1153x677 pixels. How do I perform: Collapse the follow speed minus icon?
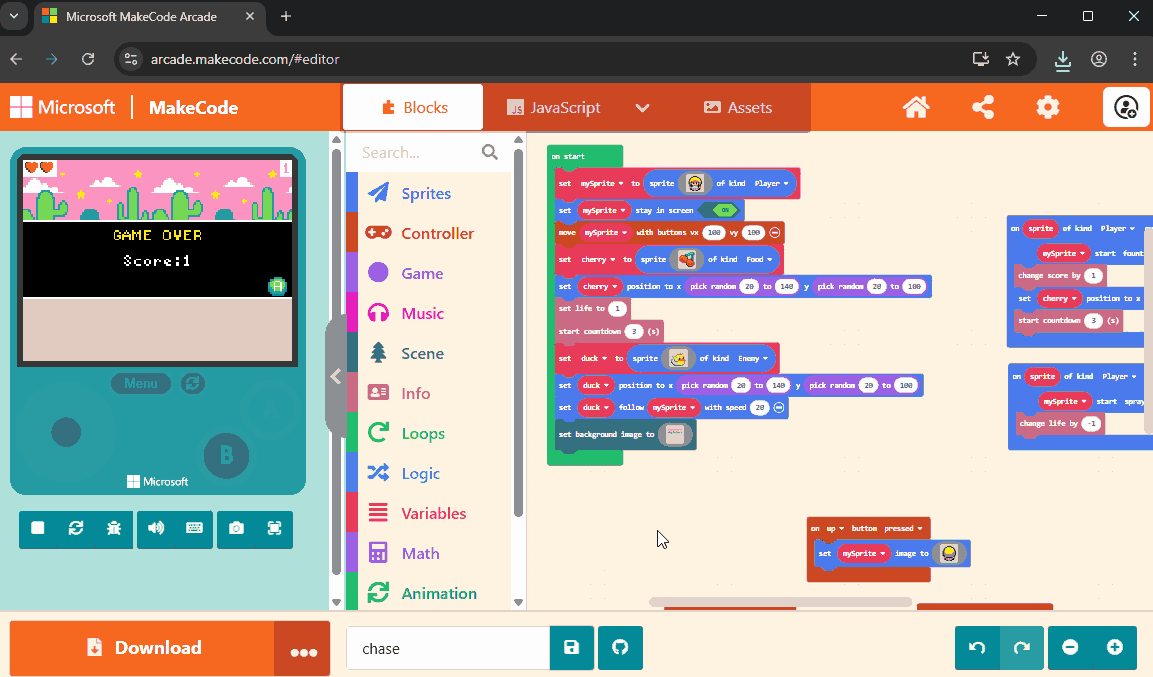pyautogui.click(x=779, y=407)
